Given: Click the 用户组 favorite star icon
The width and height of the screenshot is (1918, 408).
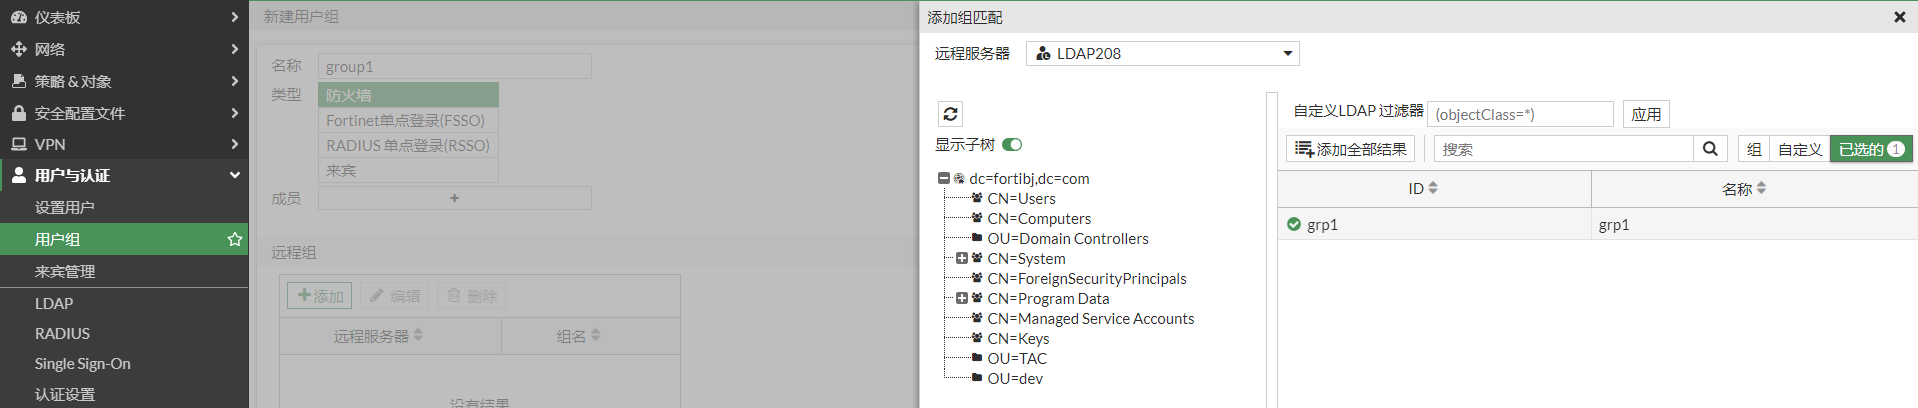Looking at the screenshot, I should (235, 239).
